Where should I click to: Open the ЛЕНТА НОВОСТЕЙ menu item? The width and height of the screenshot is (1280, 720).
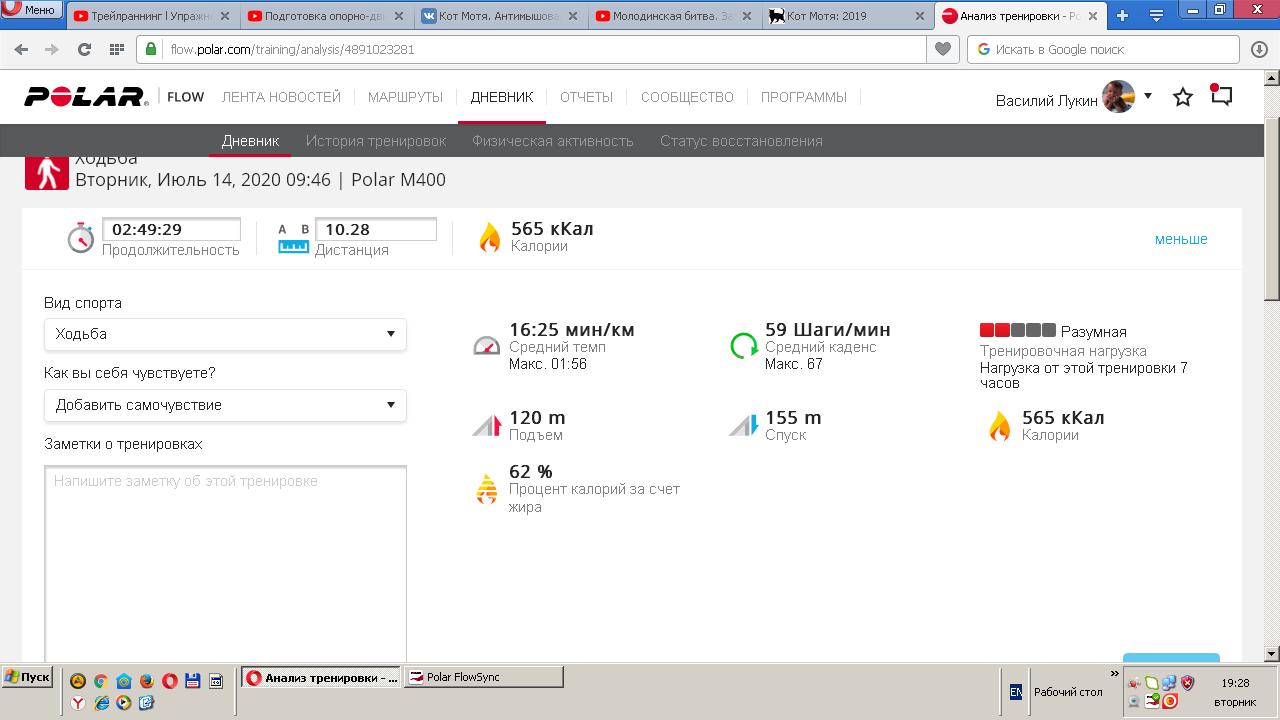pos(281,97)
